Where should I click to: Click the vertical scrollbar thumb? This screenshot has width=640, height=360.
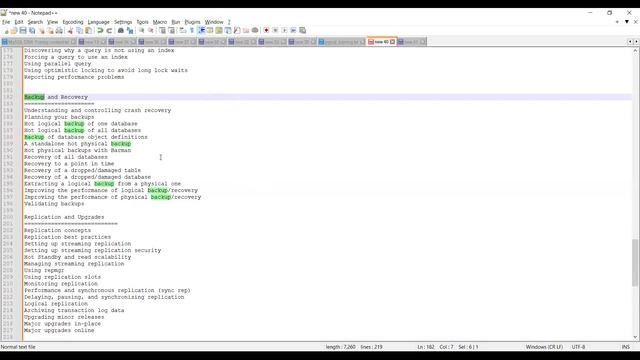tap(635, 262)
